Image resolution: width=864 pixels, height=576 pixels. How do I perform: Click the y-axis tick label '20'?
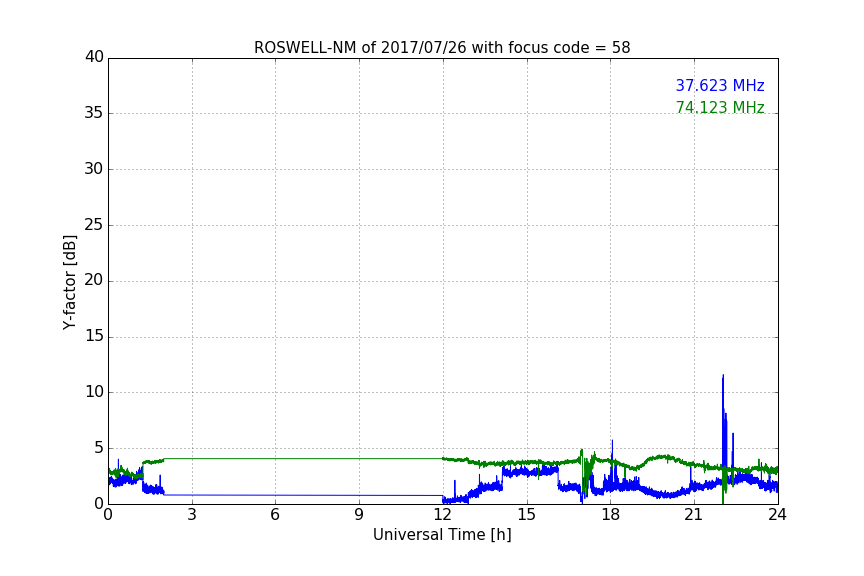(94, 281)
